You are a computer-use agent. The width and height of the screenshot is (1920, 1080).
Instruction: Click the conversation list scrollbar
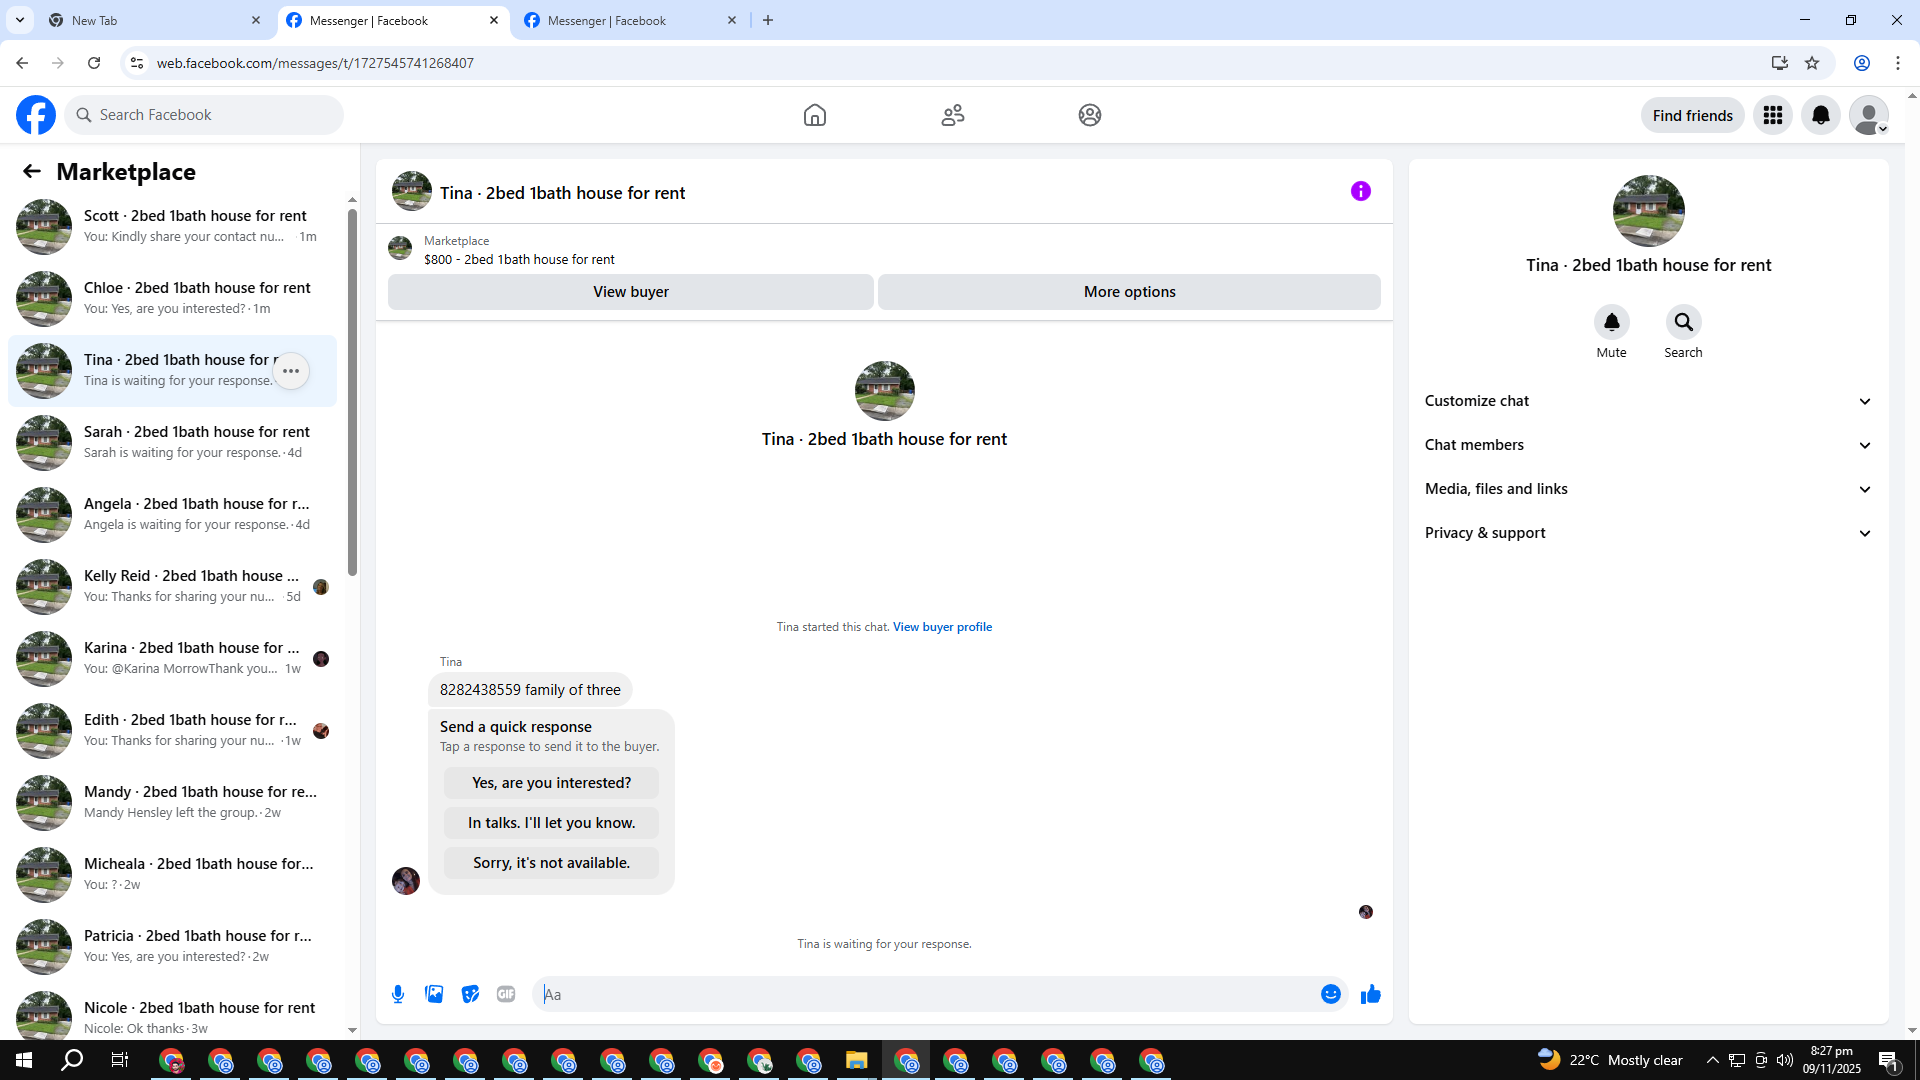tap(352, 390)
